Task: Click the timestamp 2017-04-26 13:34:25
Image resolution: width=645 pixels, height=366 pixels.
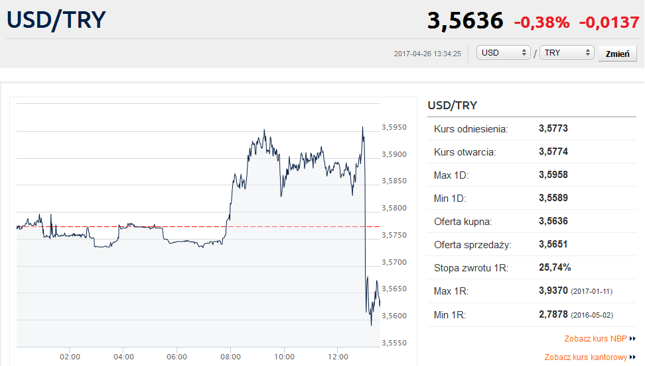Action: tap(427, 54)
